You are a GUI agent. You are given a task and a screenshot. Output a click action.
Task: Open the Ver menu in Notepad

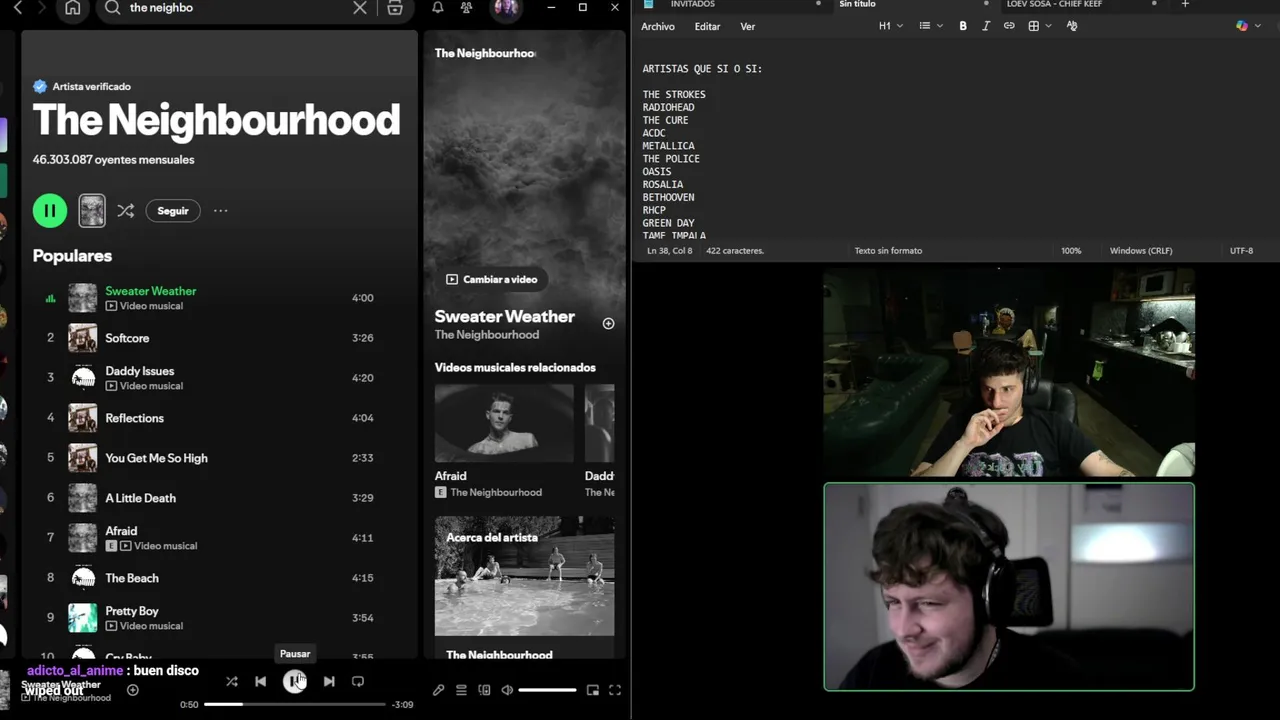tap(747, 26)
